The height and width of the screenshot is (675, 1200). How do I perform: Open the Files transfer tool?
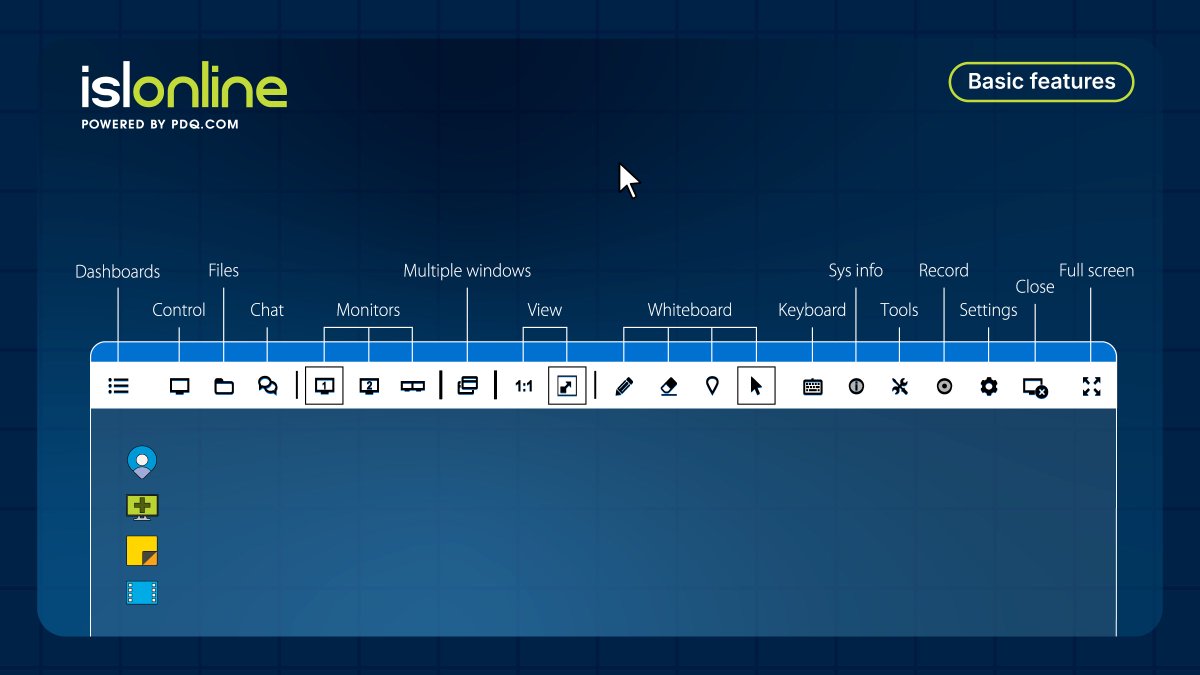click(224, 386)
